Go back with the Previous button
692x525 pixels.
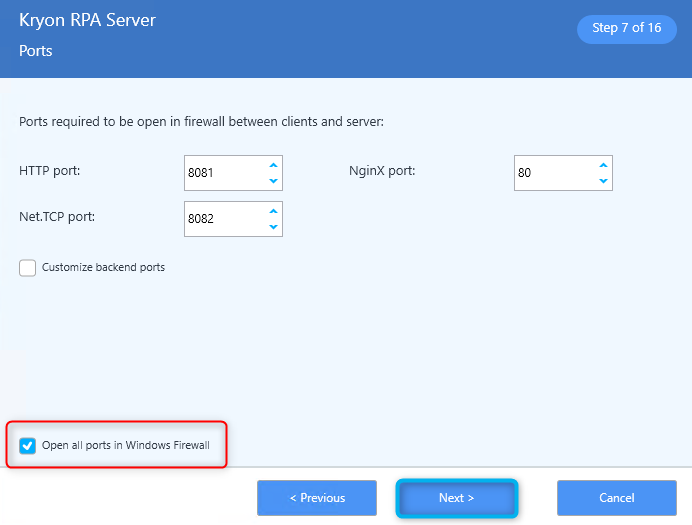[x=316, y=498]
